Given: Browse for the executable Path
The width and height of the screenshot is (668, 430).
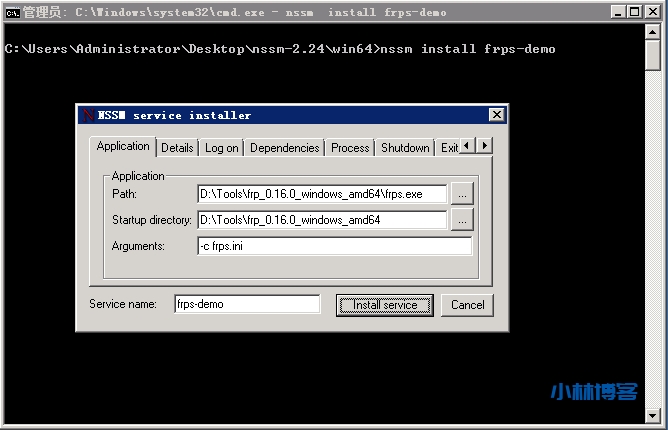Looking at the screenshot, I should point(461,194).
